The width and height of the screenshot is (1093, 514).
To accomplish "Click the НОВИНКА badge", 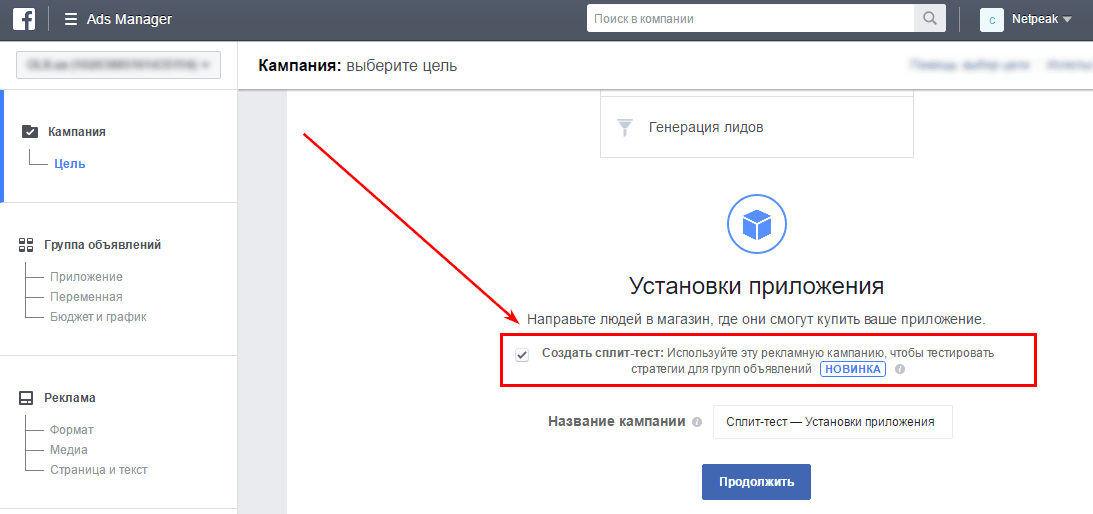I will [852, 369].
